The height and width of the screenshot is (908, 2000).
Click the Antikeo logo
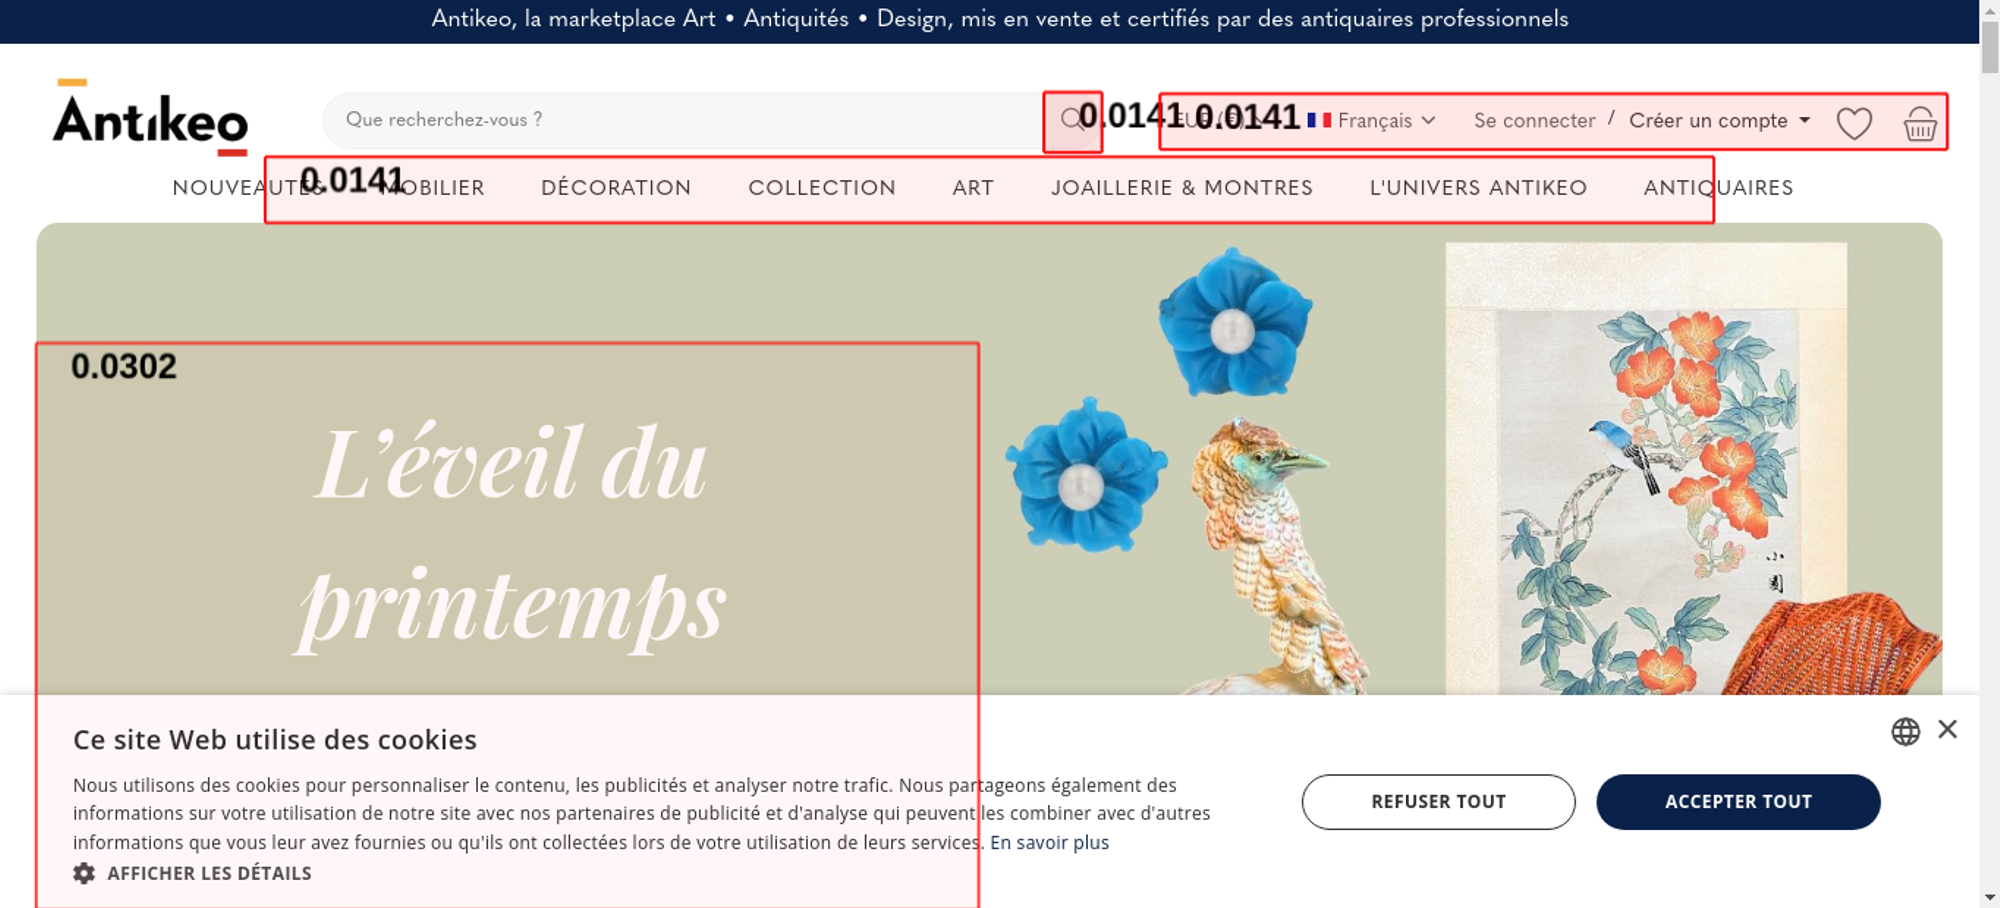coord(150,117)
